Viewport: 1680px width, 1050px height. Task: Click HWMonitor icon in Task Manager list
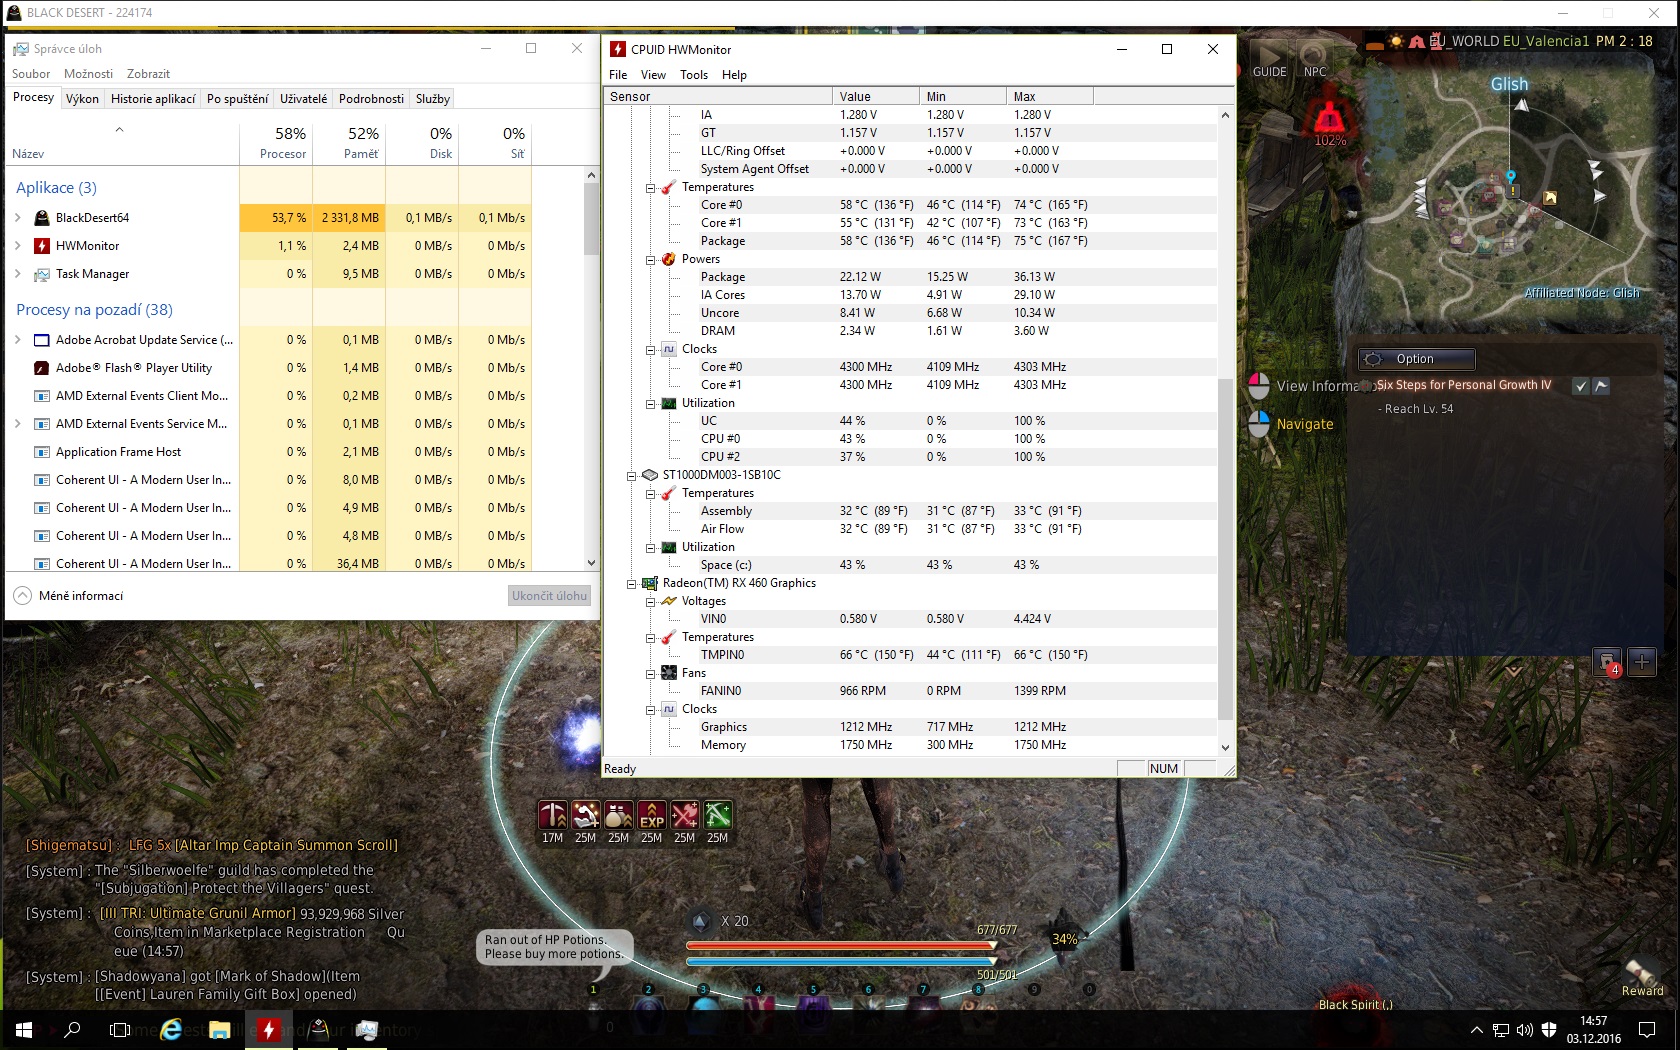tap(42, 246)
